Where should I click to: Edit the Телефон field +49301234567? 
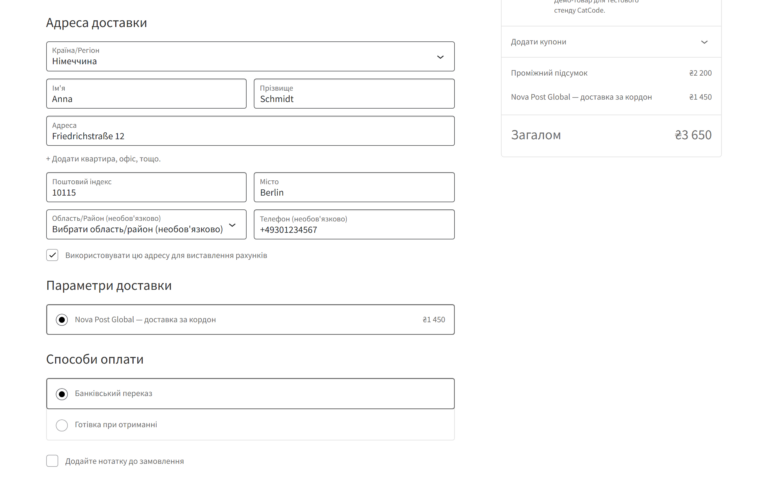point(354,224)
